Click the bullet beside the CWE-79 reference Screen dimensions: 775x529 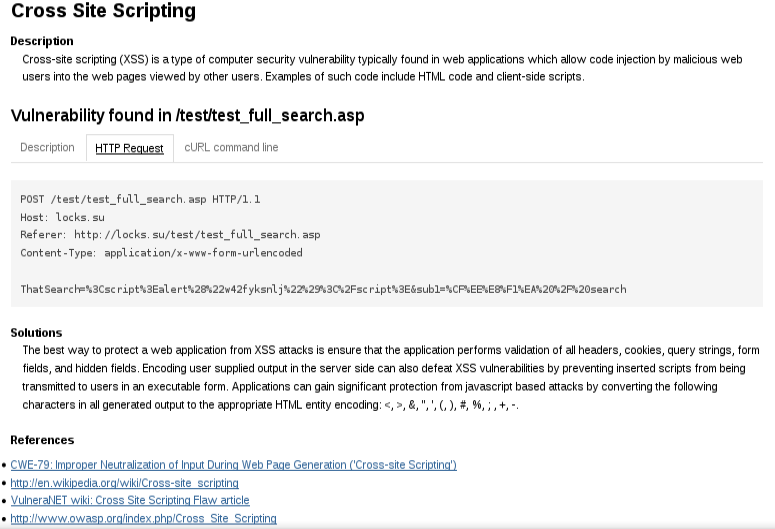4,465
